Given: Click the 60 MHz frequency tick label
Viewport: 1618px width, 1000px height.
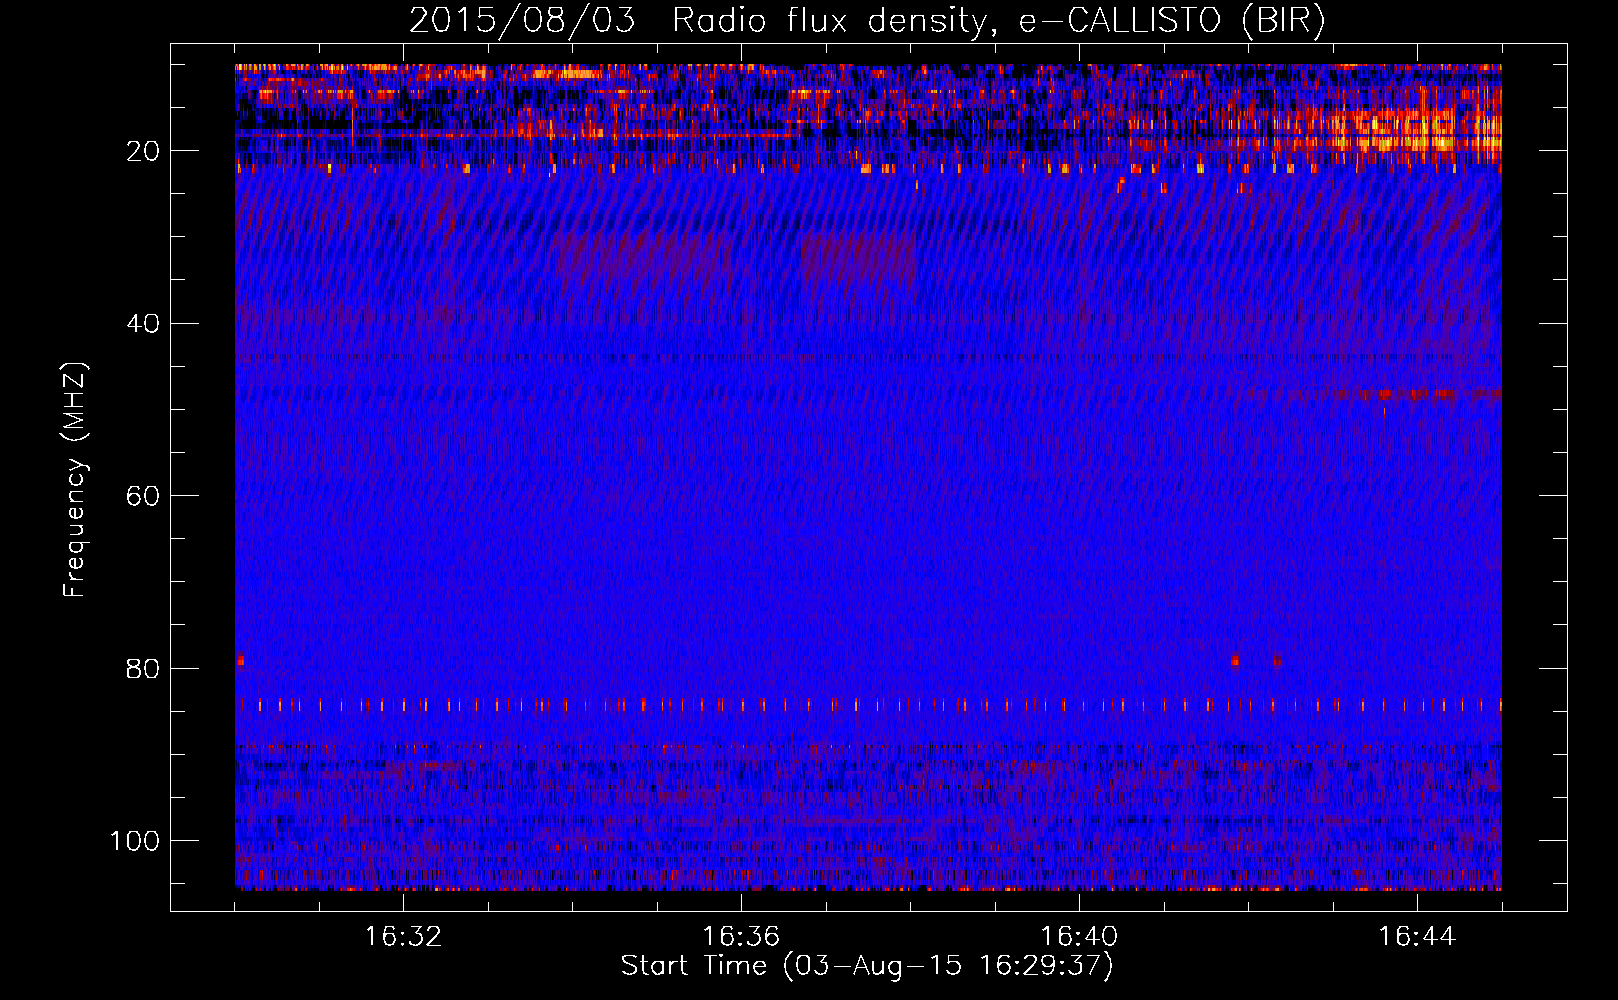Looking at the screenshot, I should tap(143, 496).
